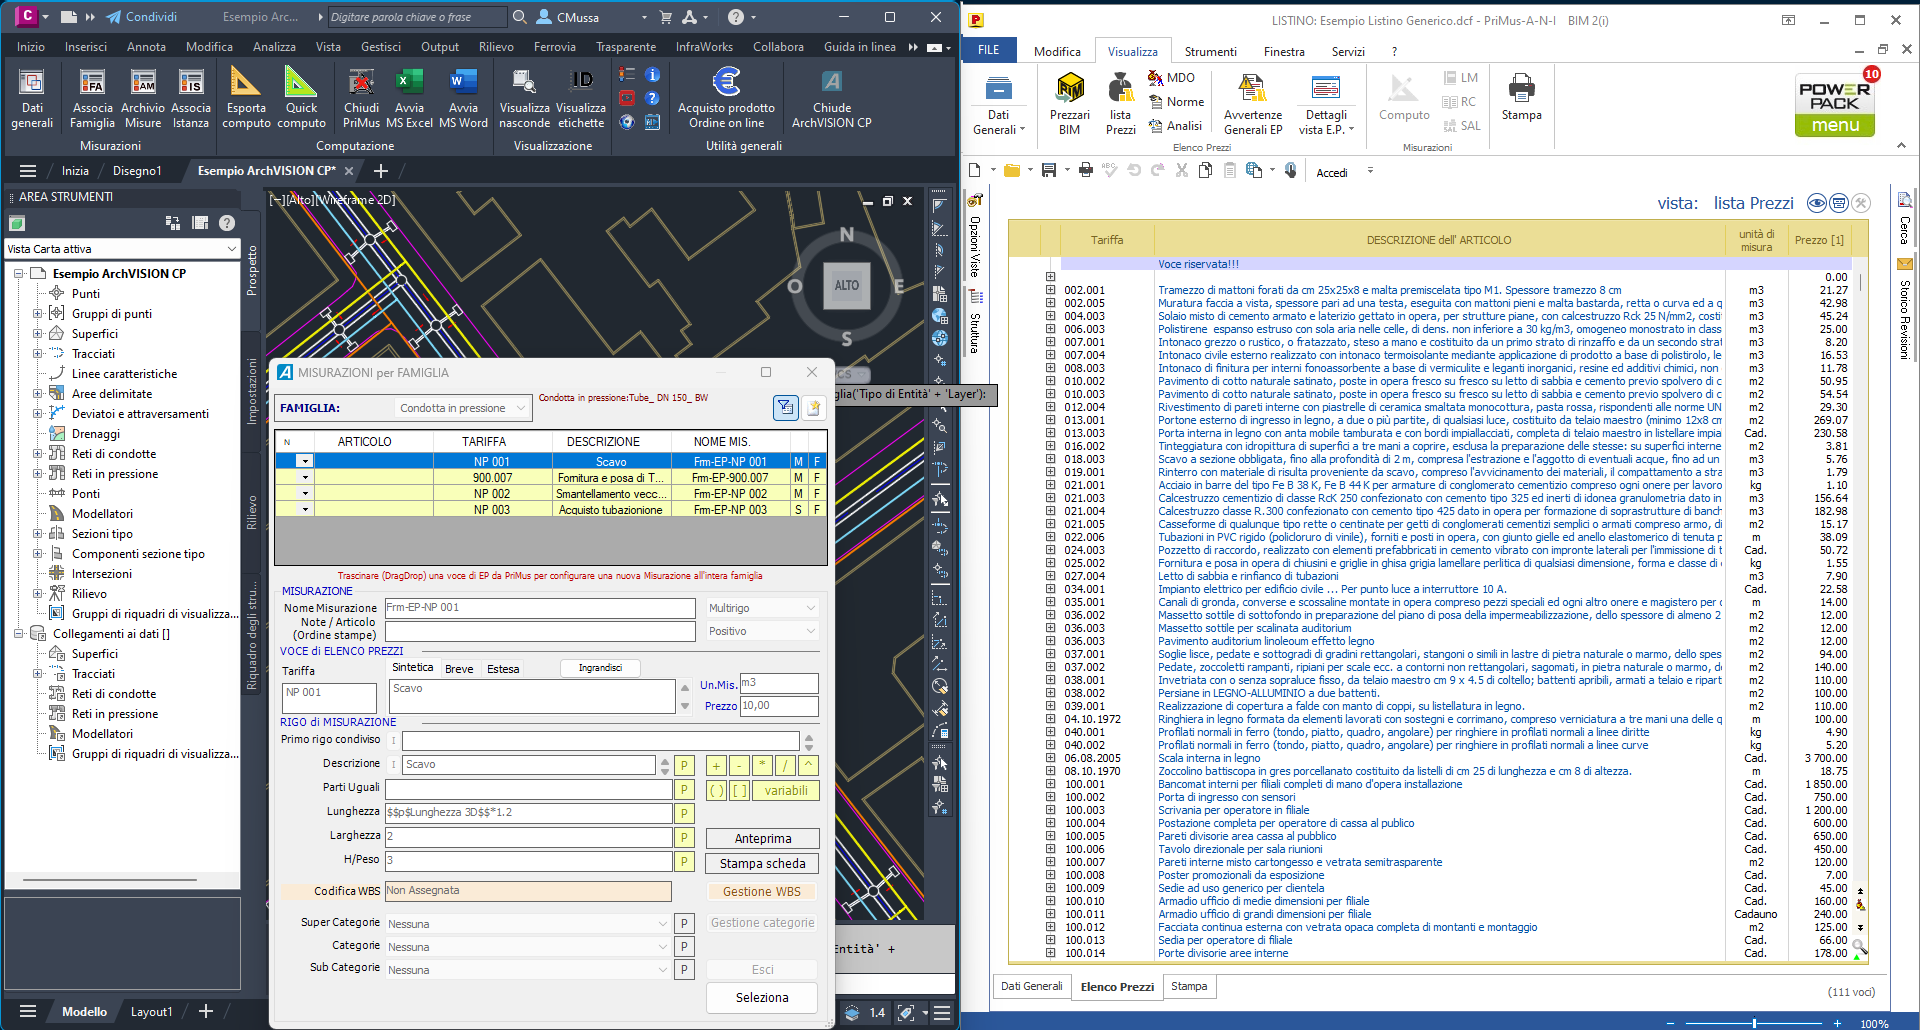Click Stampa printer icon in PriMus ribbon
This screenshot has height=1030, width=1920.
pyautogui.click(x=1521, y=97)
